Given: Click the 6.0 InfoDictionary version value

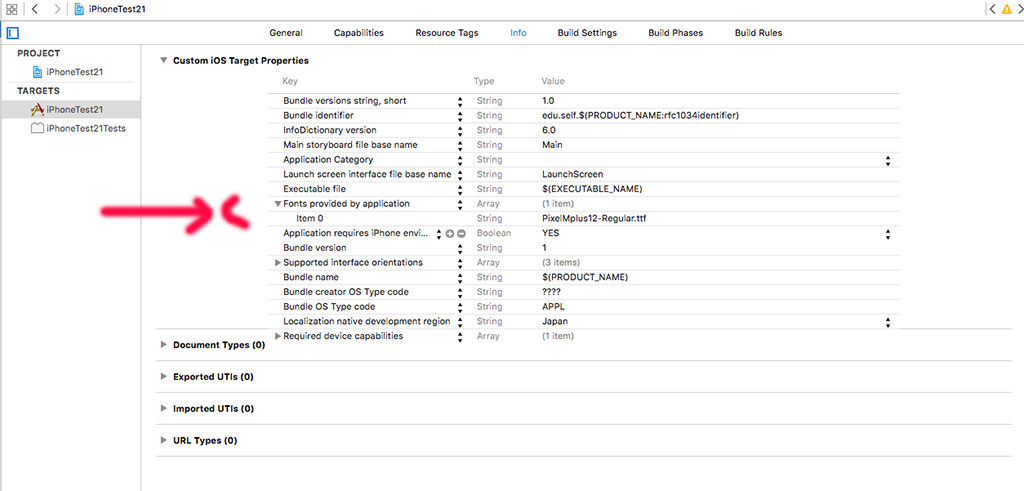Looking at the screenshot, I should (549, 131).
